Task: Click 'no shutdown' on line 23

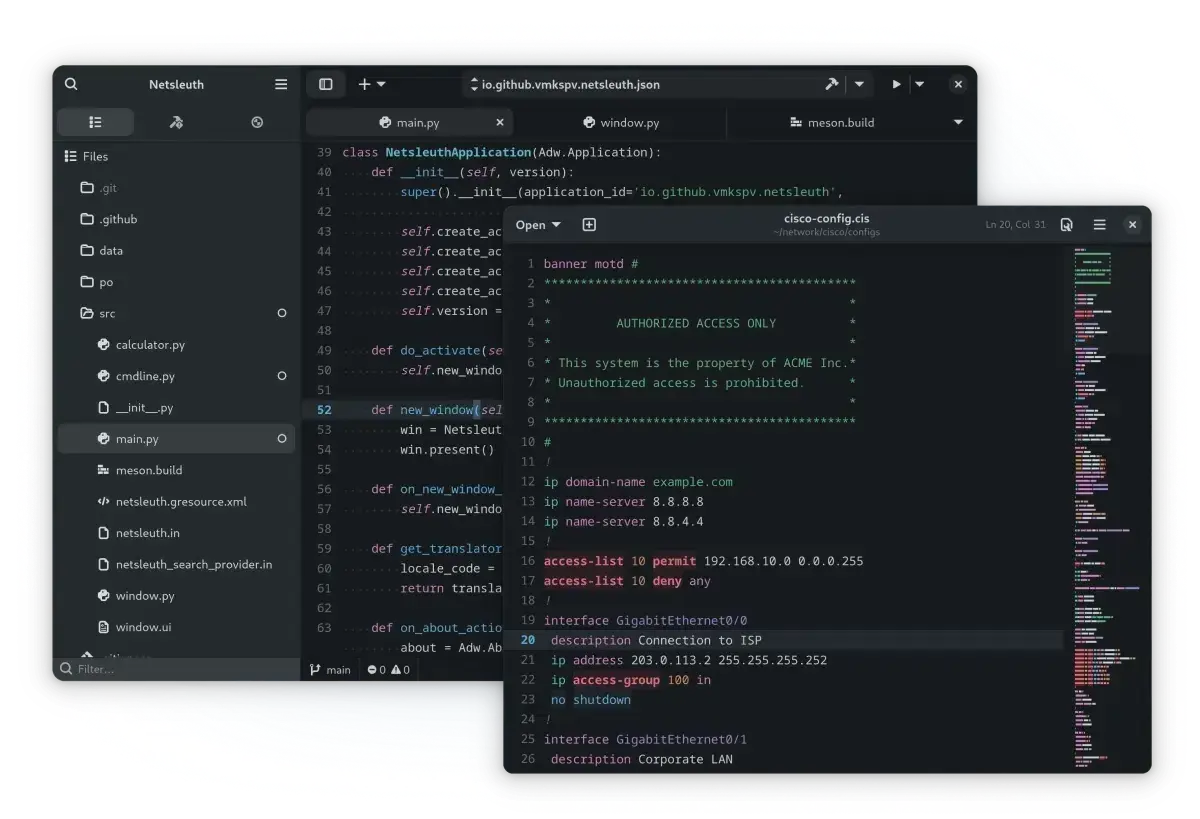Action: click(591, 700)
